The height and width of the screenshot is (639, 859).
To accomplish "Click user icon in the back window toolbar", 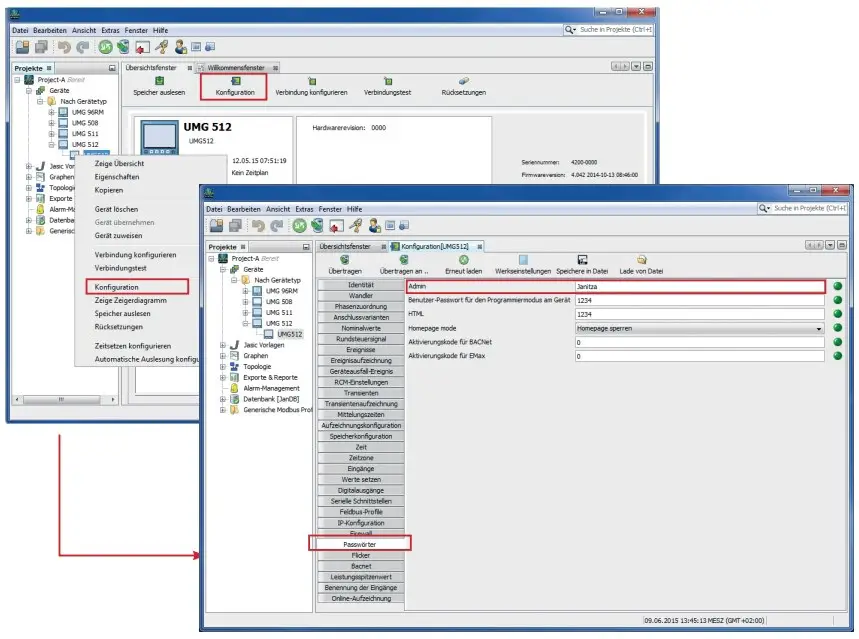I will point(181,47).
